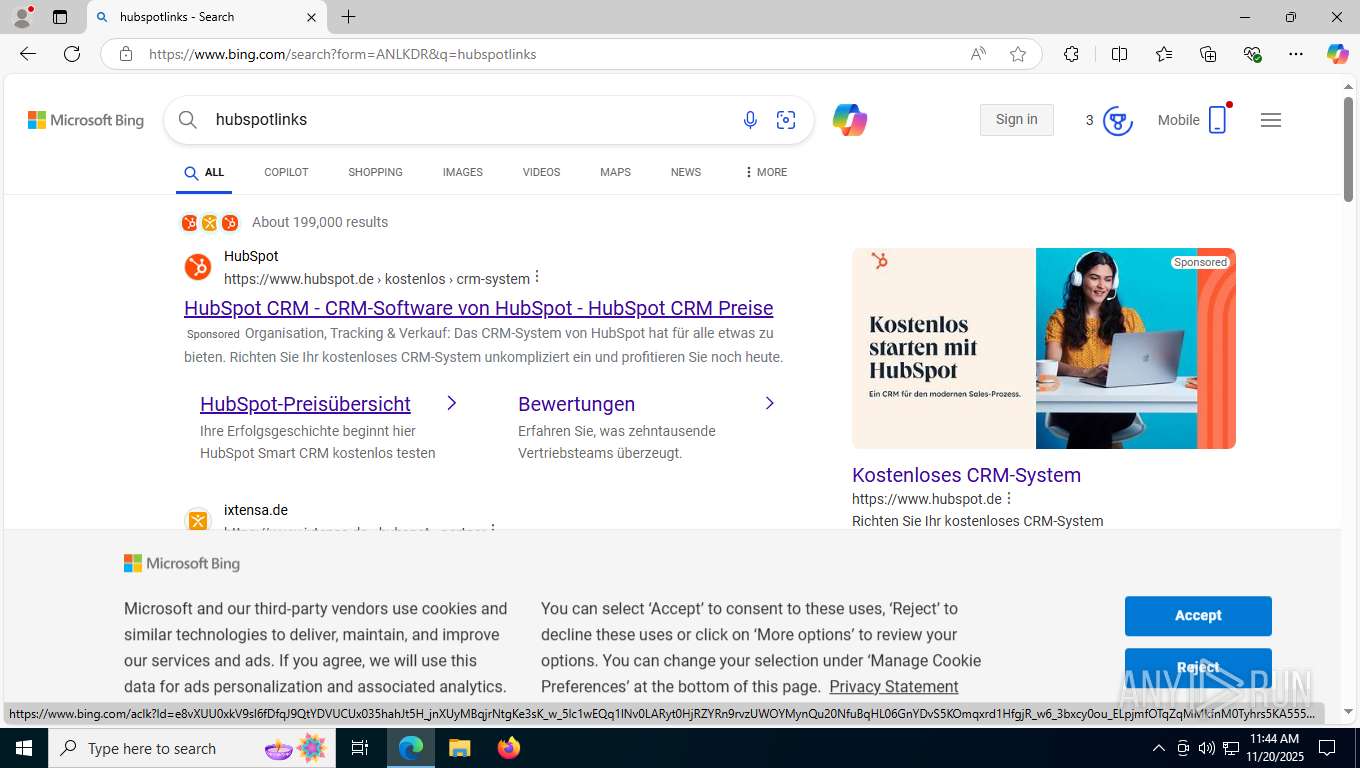Reject the Bing cookie consent
The image size is (1360, 768).
point(1198,668)
